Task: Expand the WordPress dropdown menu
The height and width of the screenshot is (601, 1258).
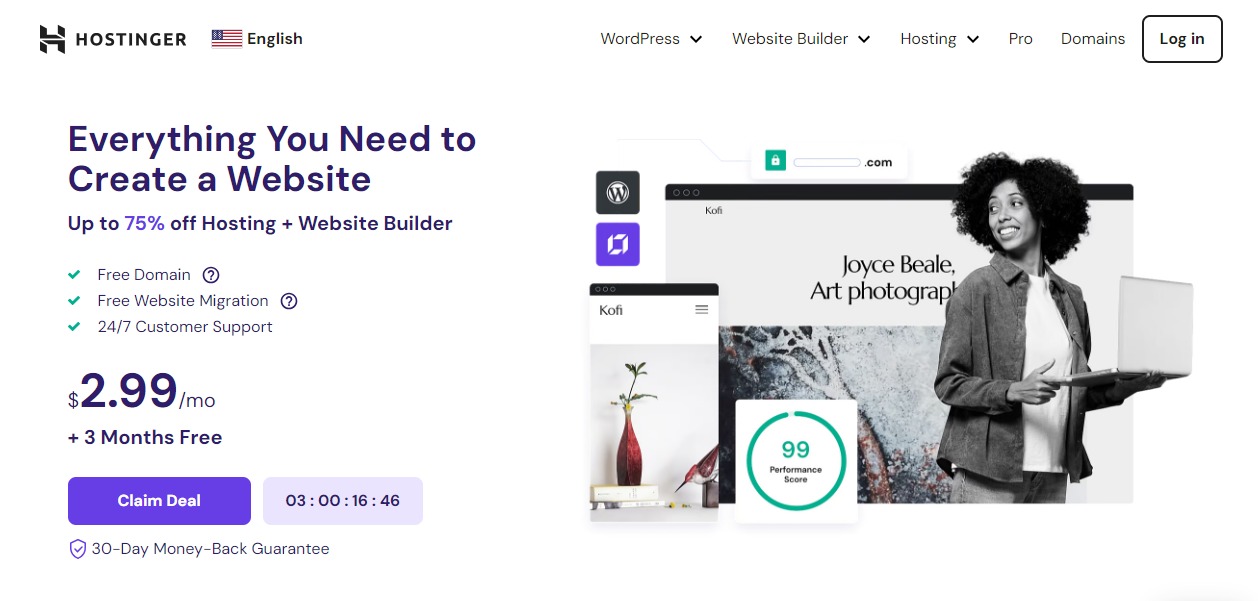Action: [x=652, y=39]
